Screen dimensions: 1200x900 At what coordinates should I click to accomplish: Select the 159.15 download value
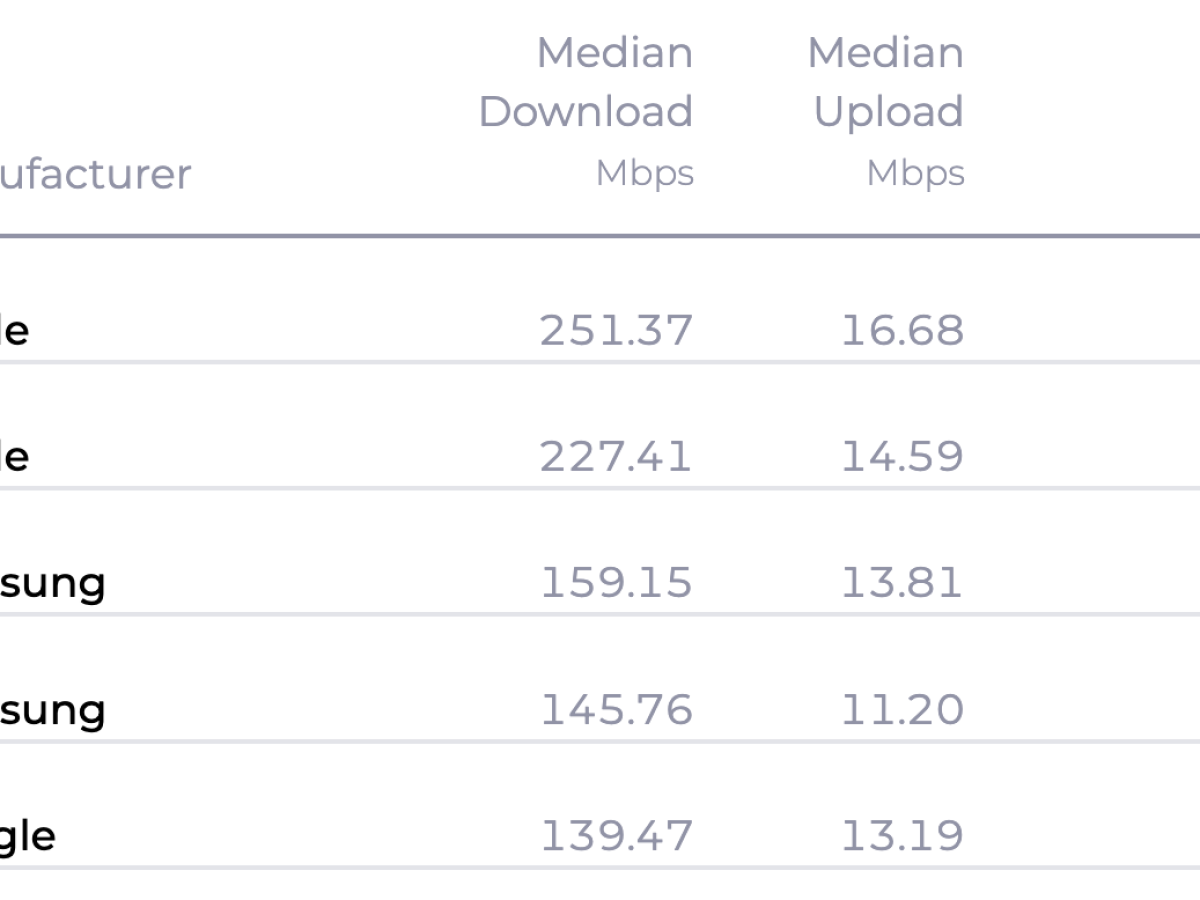click(x=616, y=582)
